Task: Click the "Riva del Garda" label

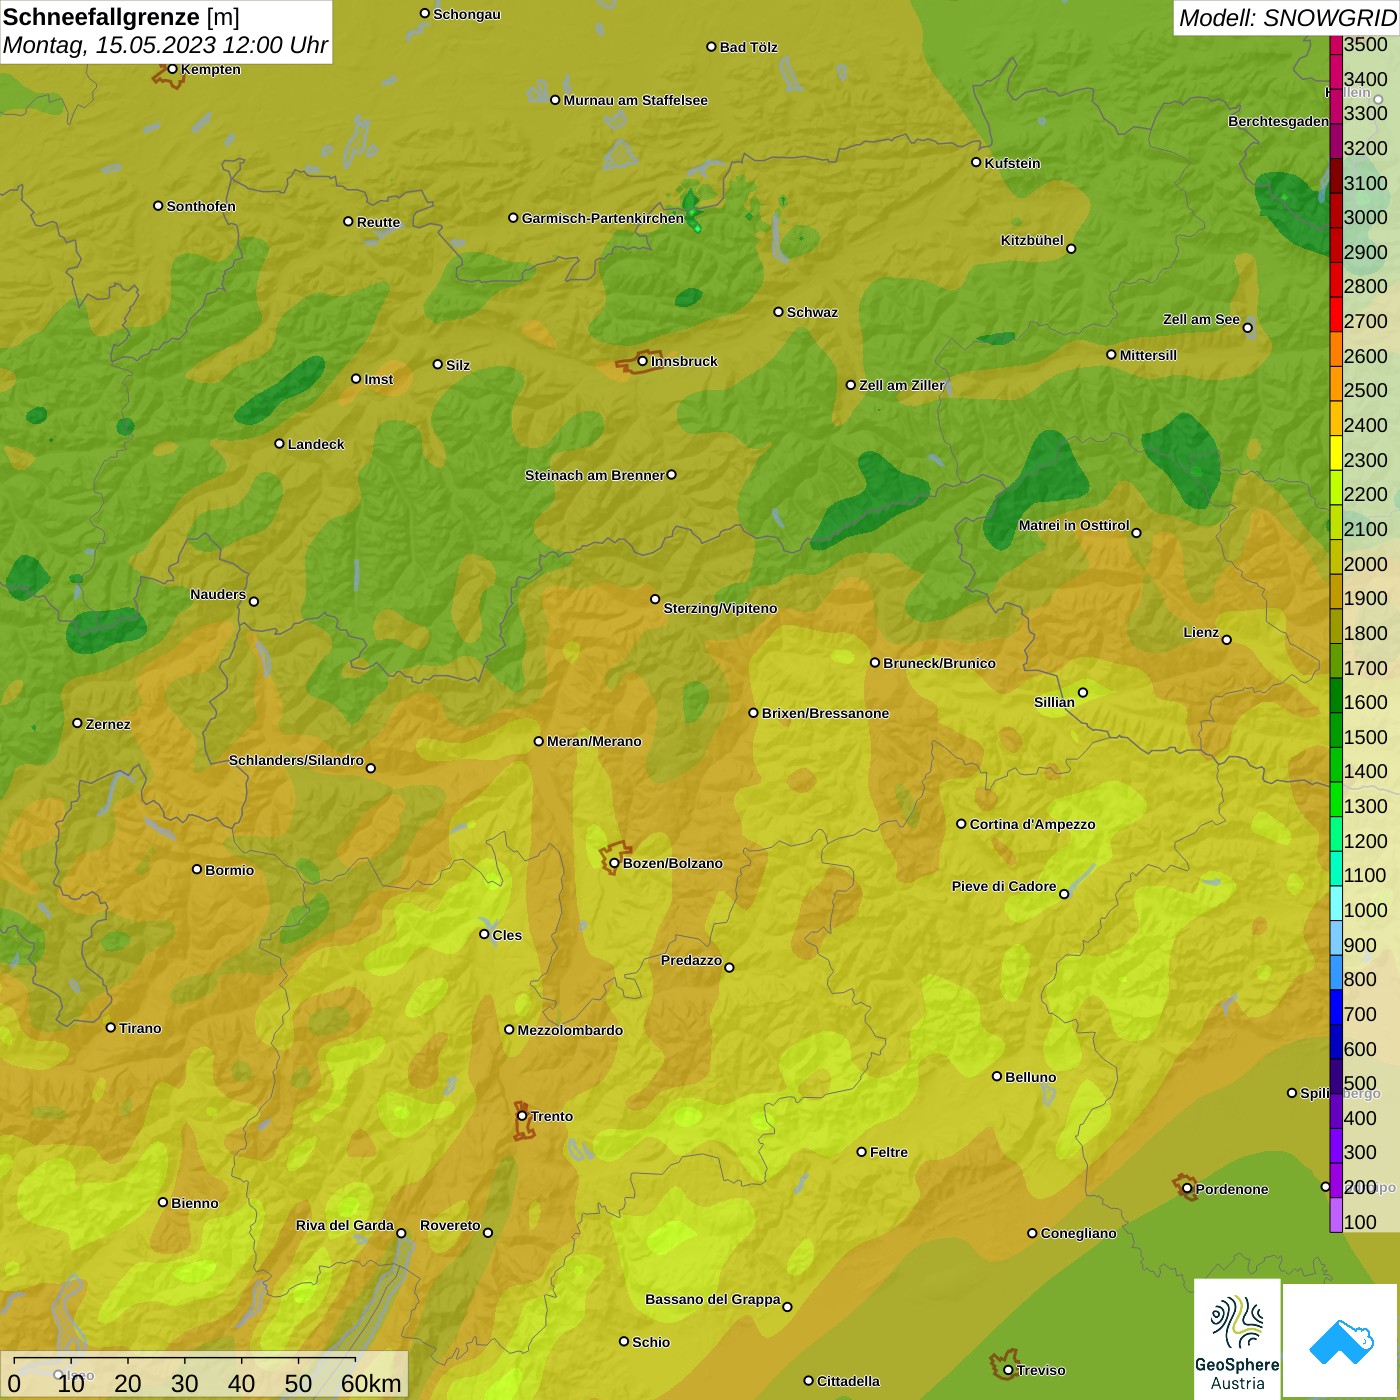Action: 345,1225
